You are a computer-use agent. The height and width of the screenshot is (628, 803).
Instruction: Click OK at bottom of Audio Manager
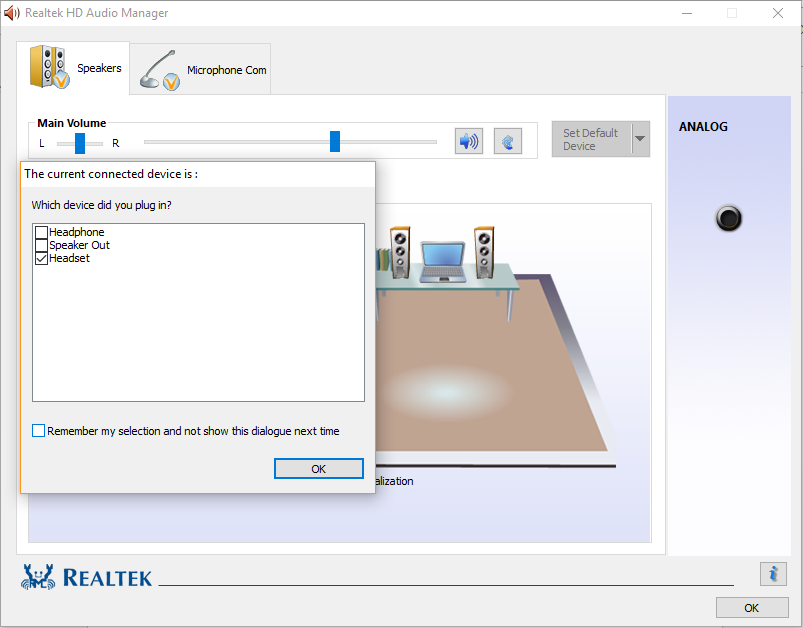[x=752, y=608]
